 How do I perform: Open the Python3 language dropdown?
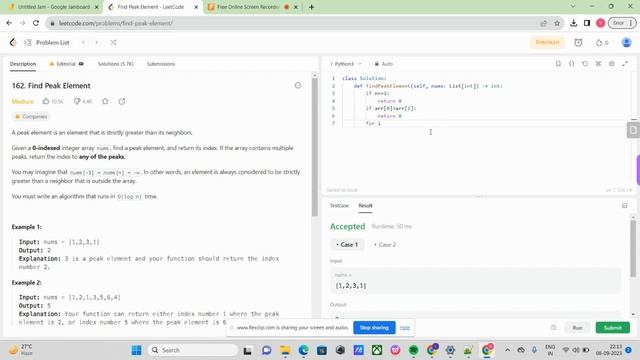[346, 64]
